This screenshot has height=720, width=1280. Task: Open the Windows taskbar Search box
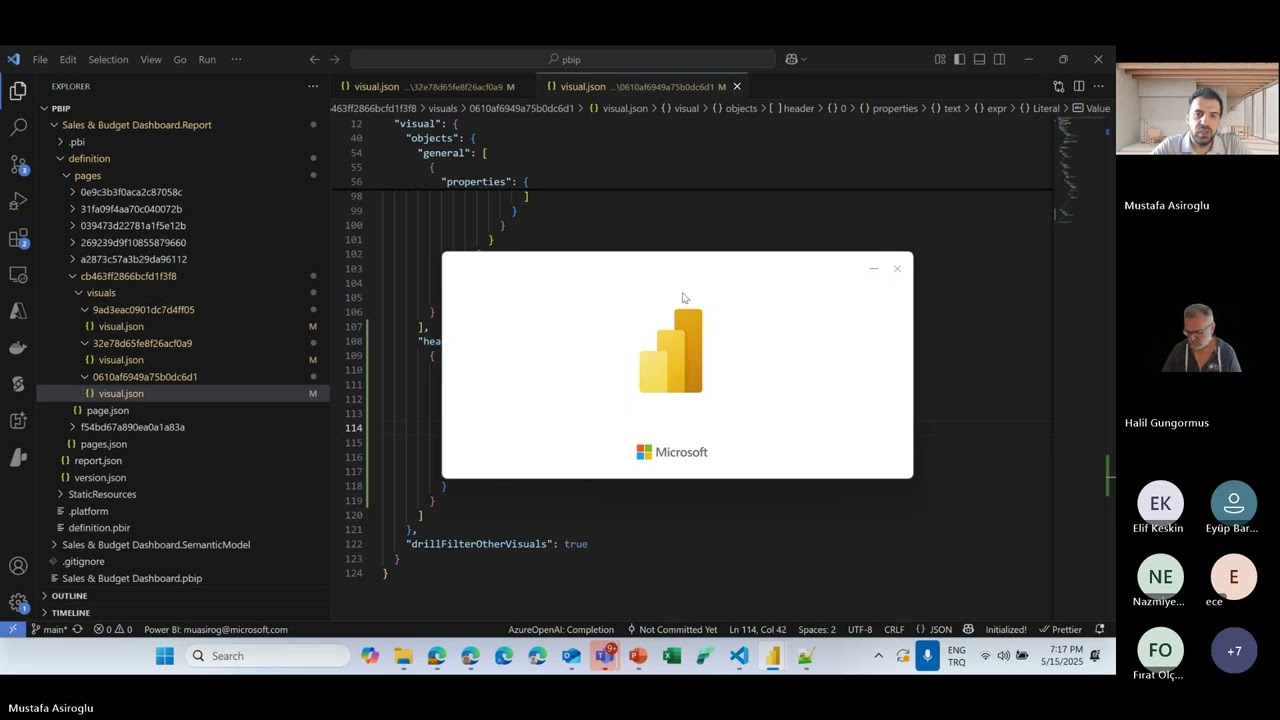pos(267,656)
